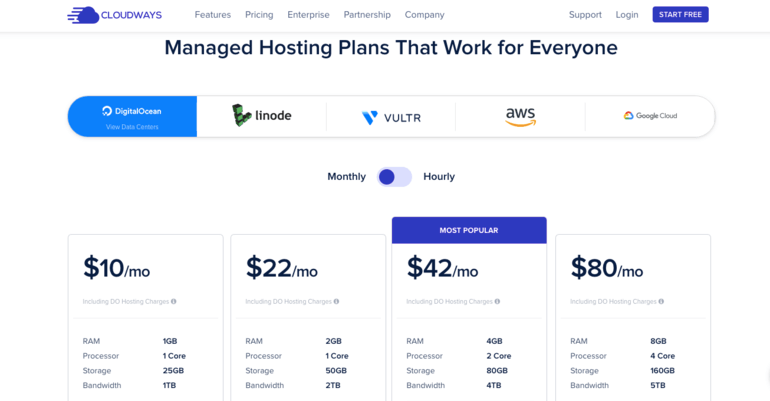Click info icon on $22 plan hosting charges
The image size is (770, 401).
(x=336, y=301)
